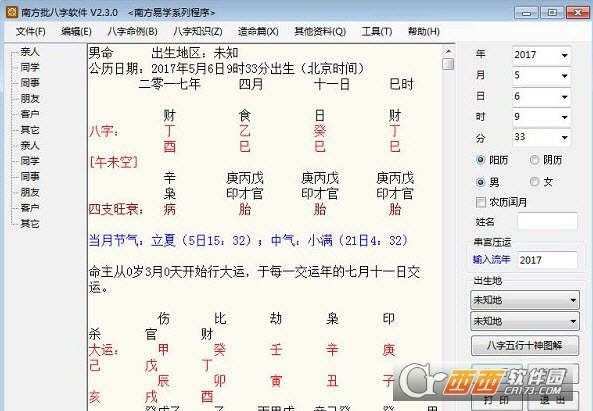The width and height of the screenshot is (593, 411).
Task: Click the 巳时 hour text
Action: point(402,84)
